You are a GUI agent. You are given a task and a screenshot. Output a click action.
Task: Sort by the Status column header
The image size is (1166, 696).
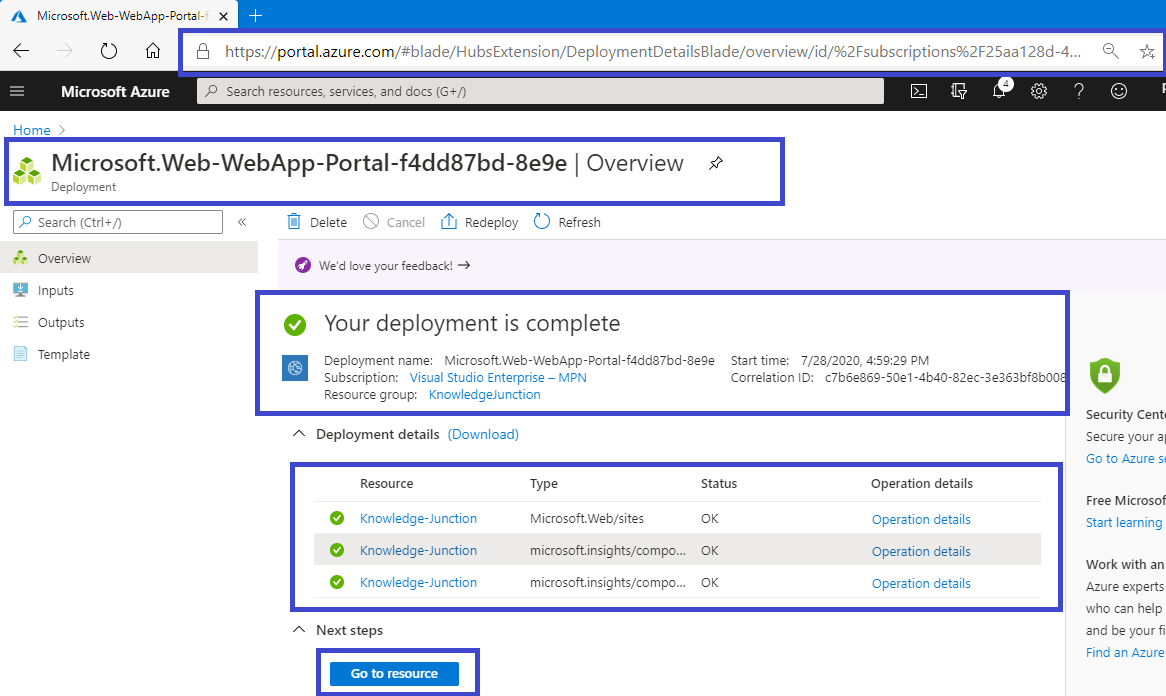pos(719,483)
